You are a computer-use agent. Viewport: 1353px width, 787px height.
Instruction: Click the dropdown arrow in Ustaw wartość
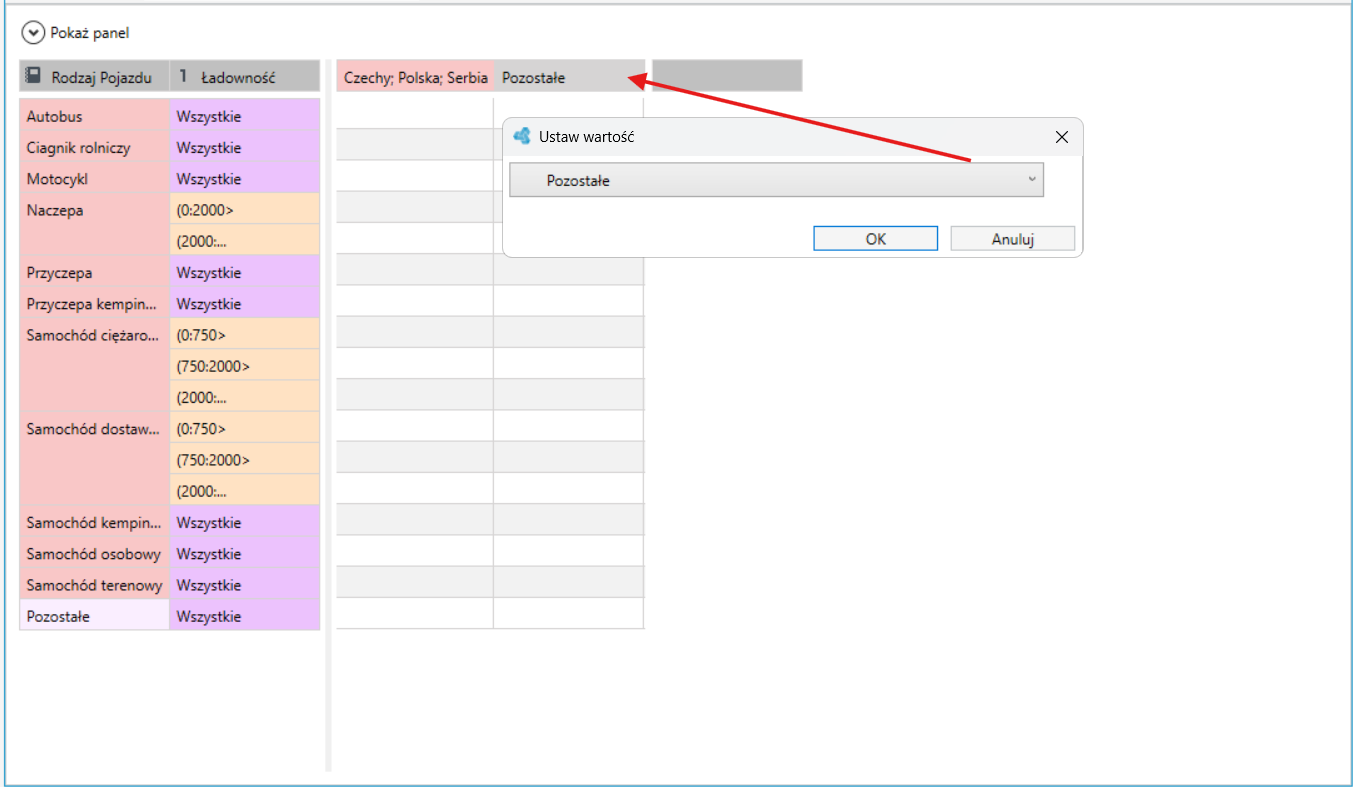click(x=1032, y=180)
